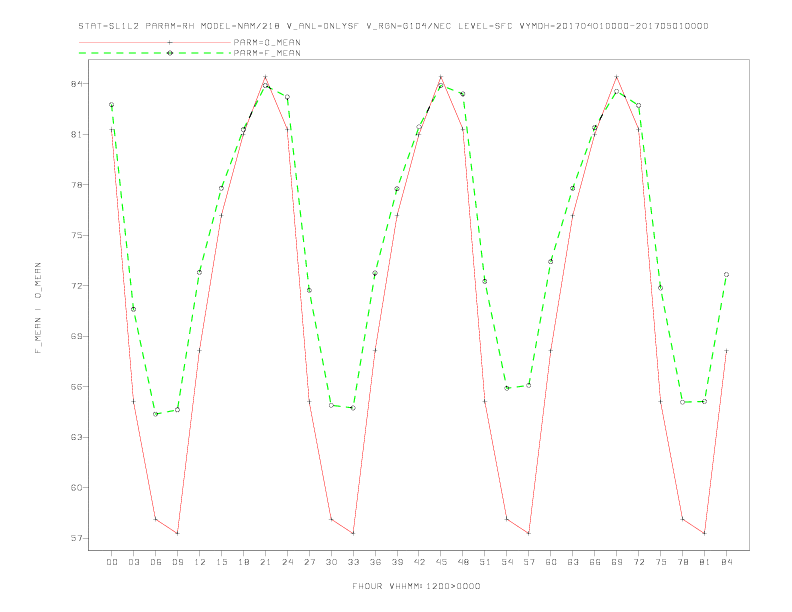Image resolution: width=792 pixels, height=612 pixels.
Task: Select green F_MEAN circle marker at hour 00
Action: (112, 105)
